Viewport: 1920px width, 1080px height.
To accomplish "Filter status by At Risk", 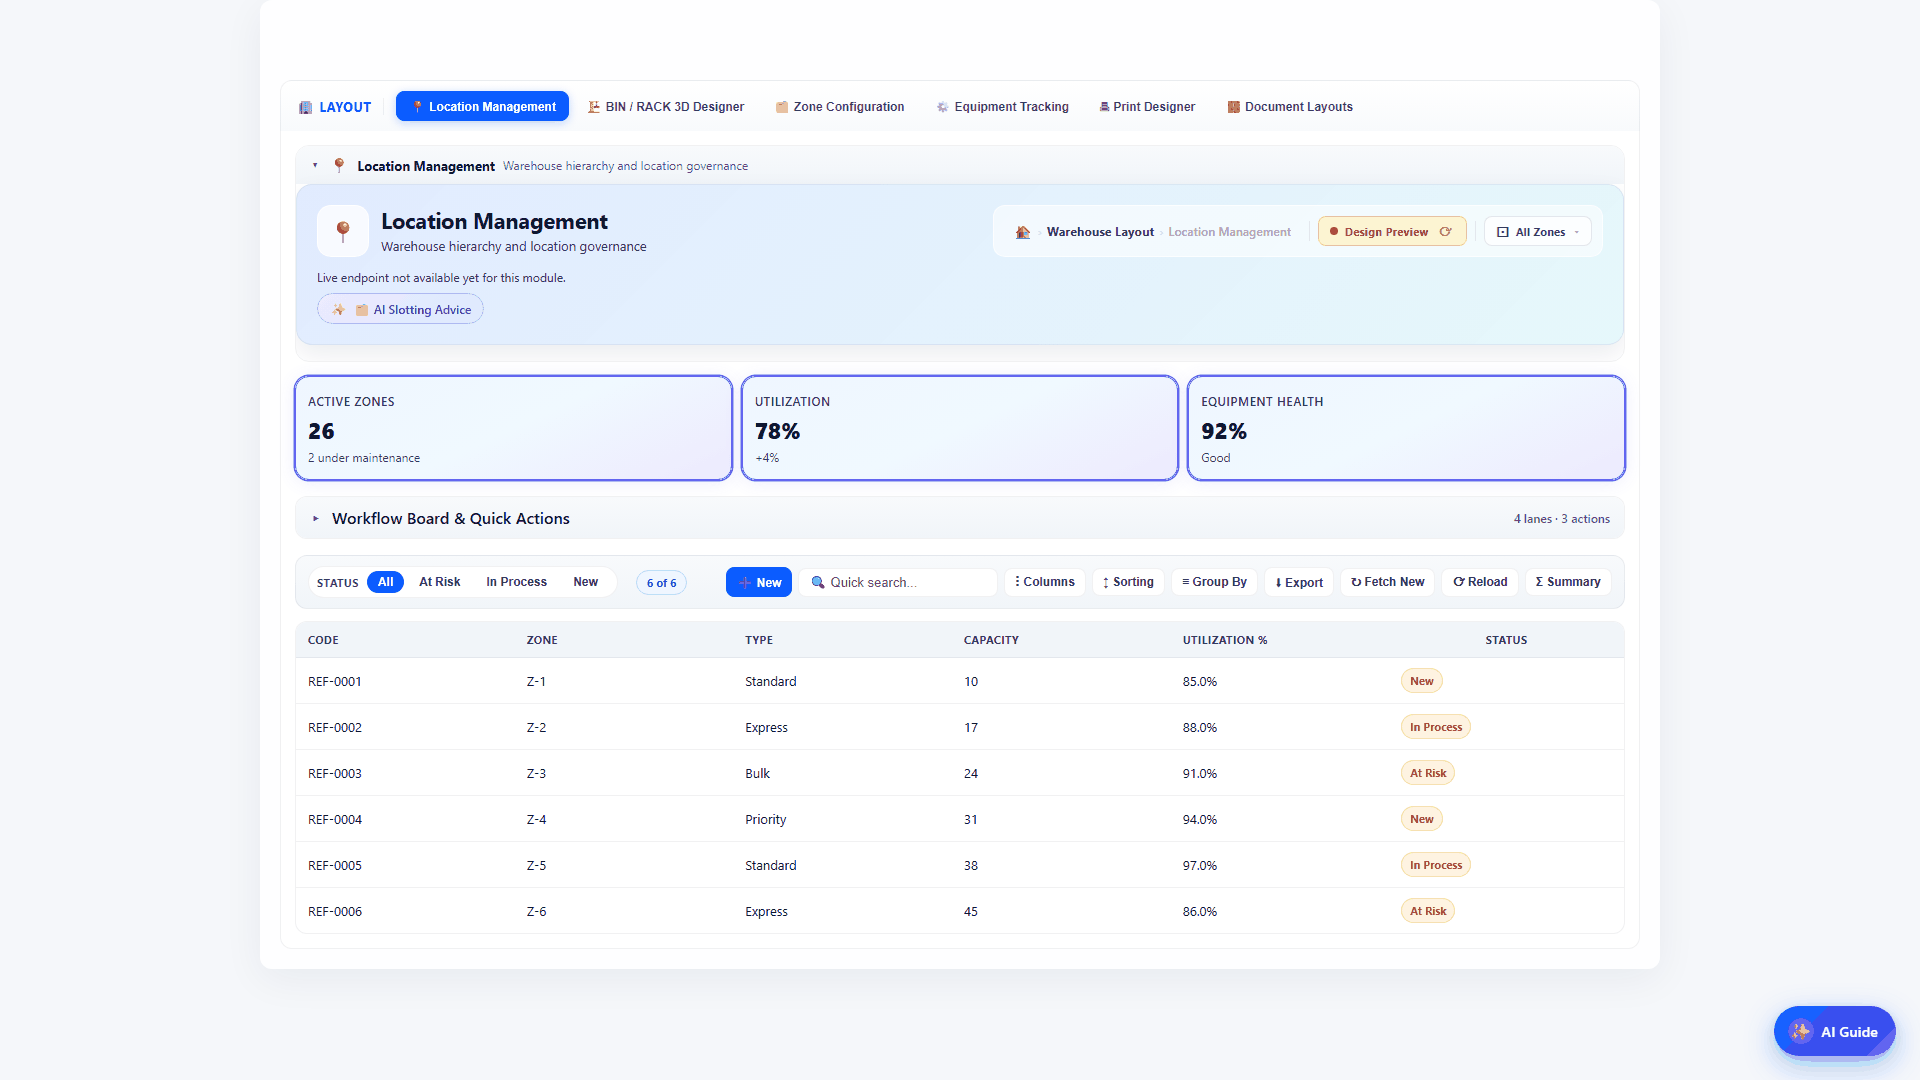I will (x=440, y=582).
